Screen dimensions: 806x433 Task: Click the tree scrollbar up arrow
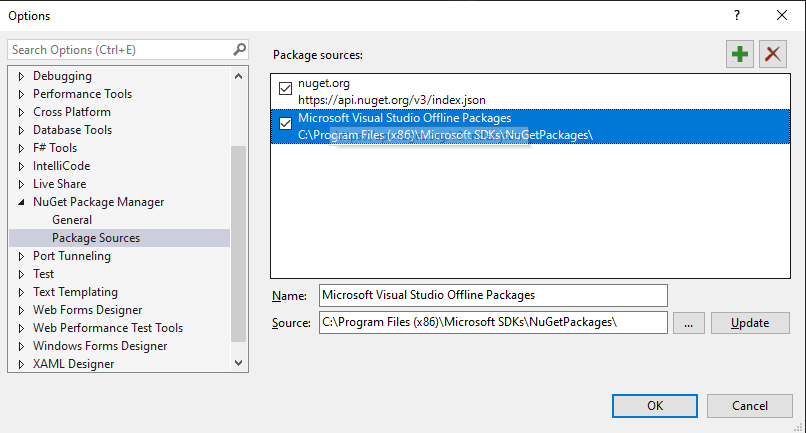239,76
